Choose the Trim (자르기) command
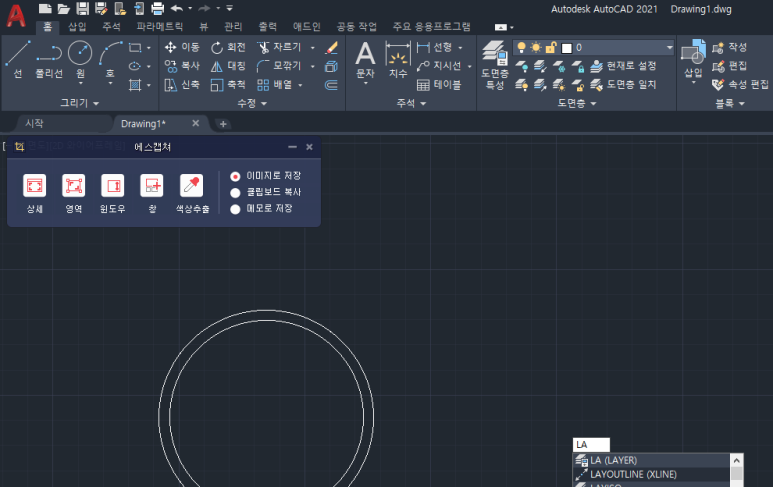 [x=279, y=47]
